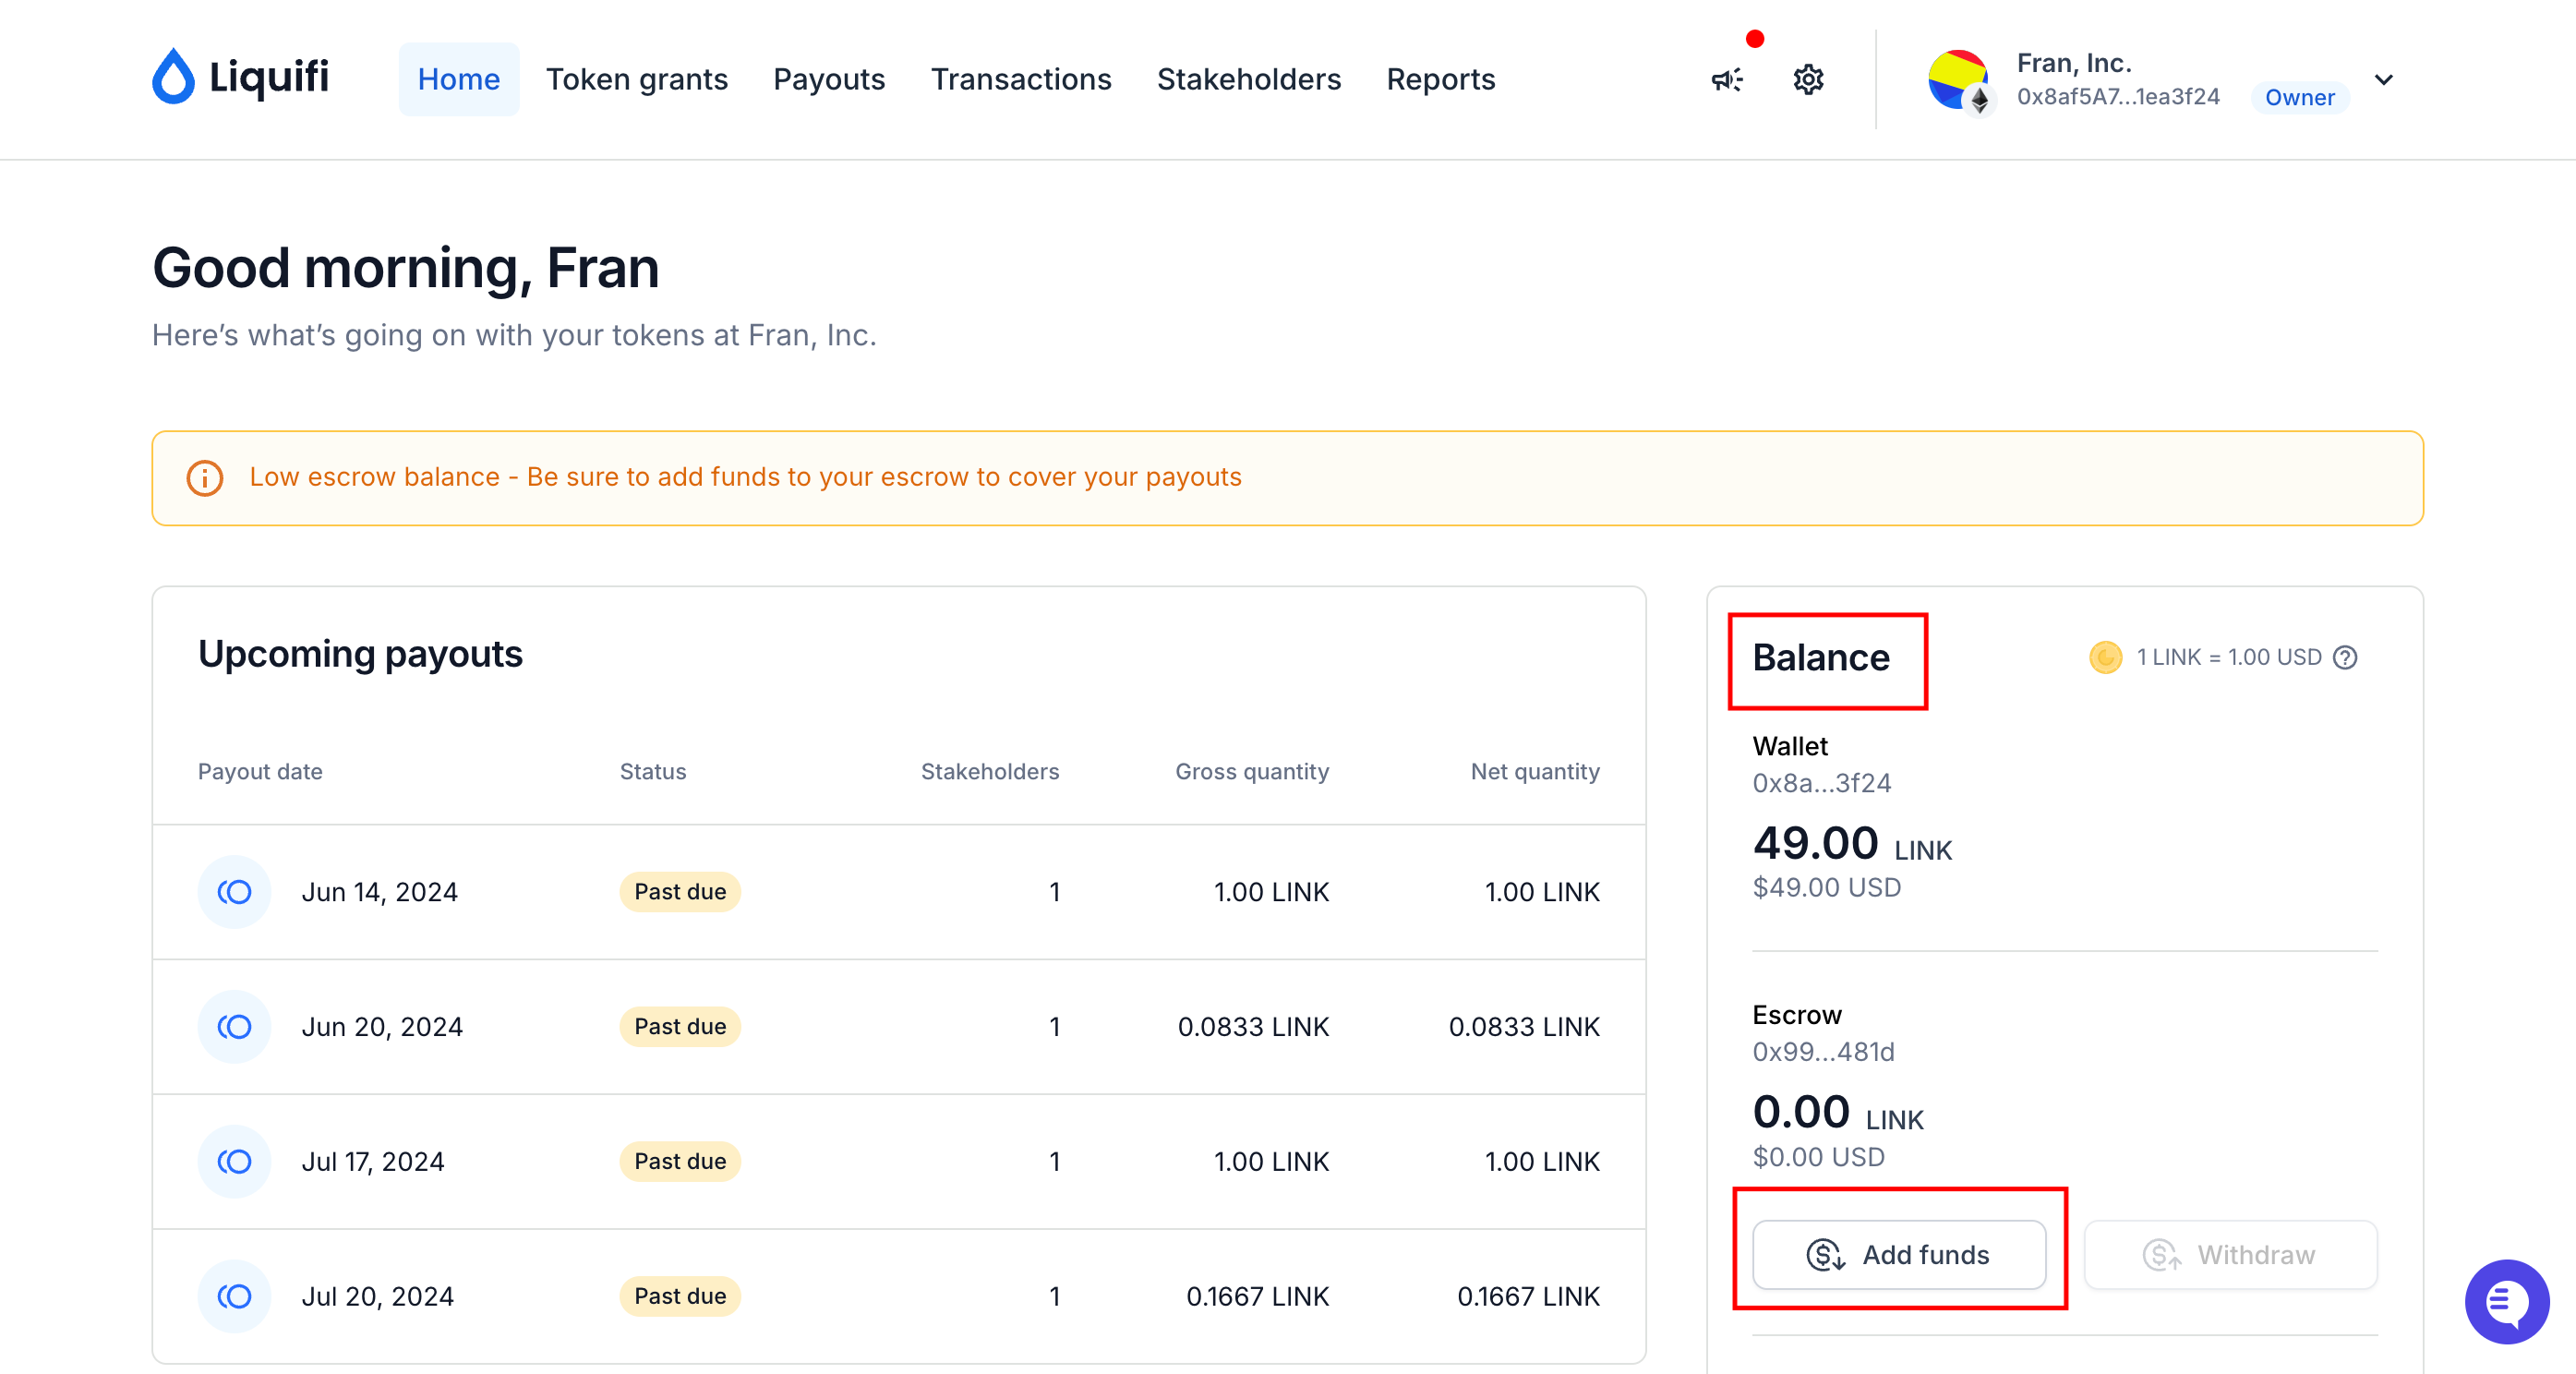Select the Jun 14, 2024 payout date
Image resolution: width=2576 pixels, height=1374 pixels.
coord(380,891)
